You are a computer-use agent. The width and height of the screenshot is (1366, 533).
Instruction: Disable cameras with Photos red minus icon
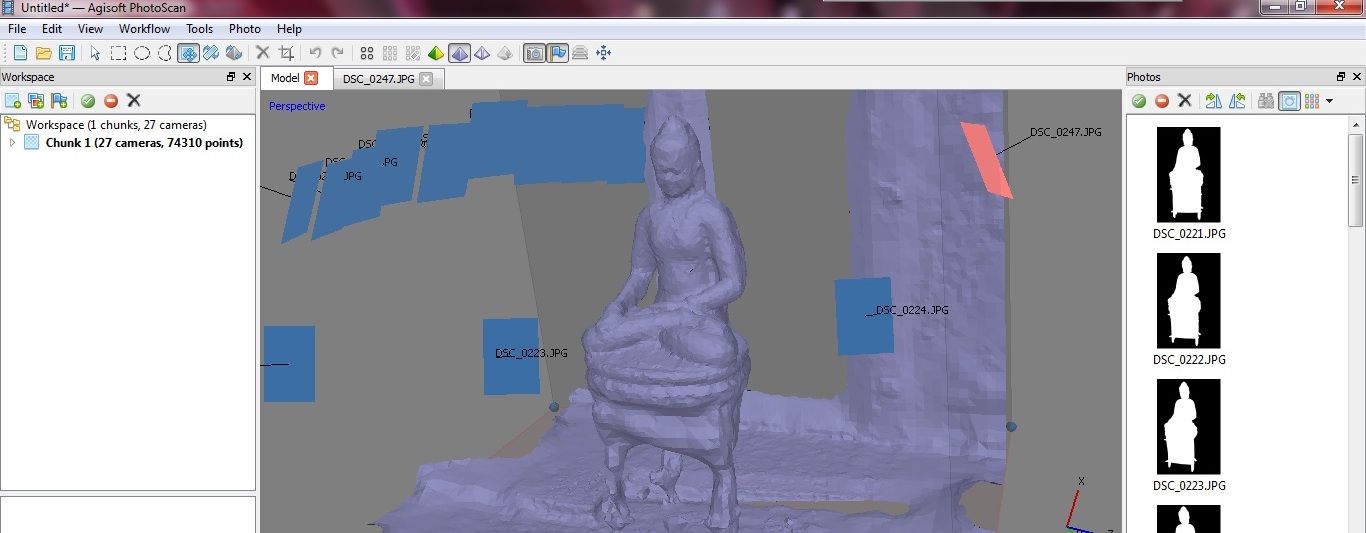click(1162, 101)
